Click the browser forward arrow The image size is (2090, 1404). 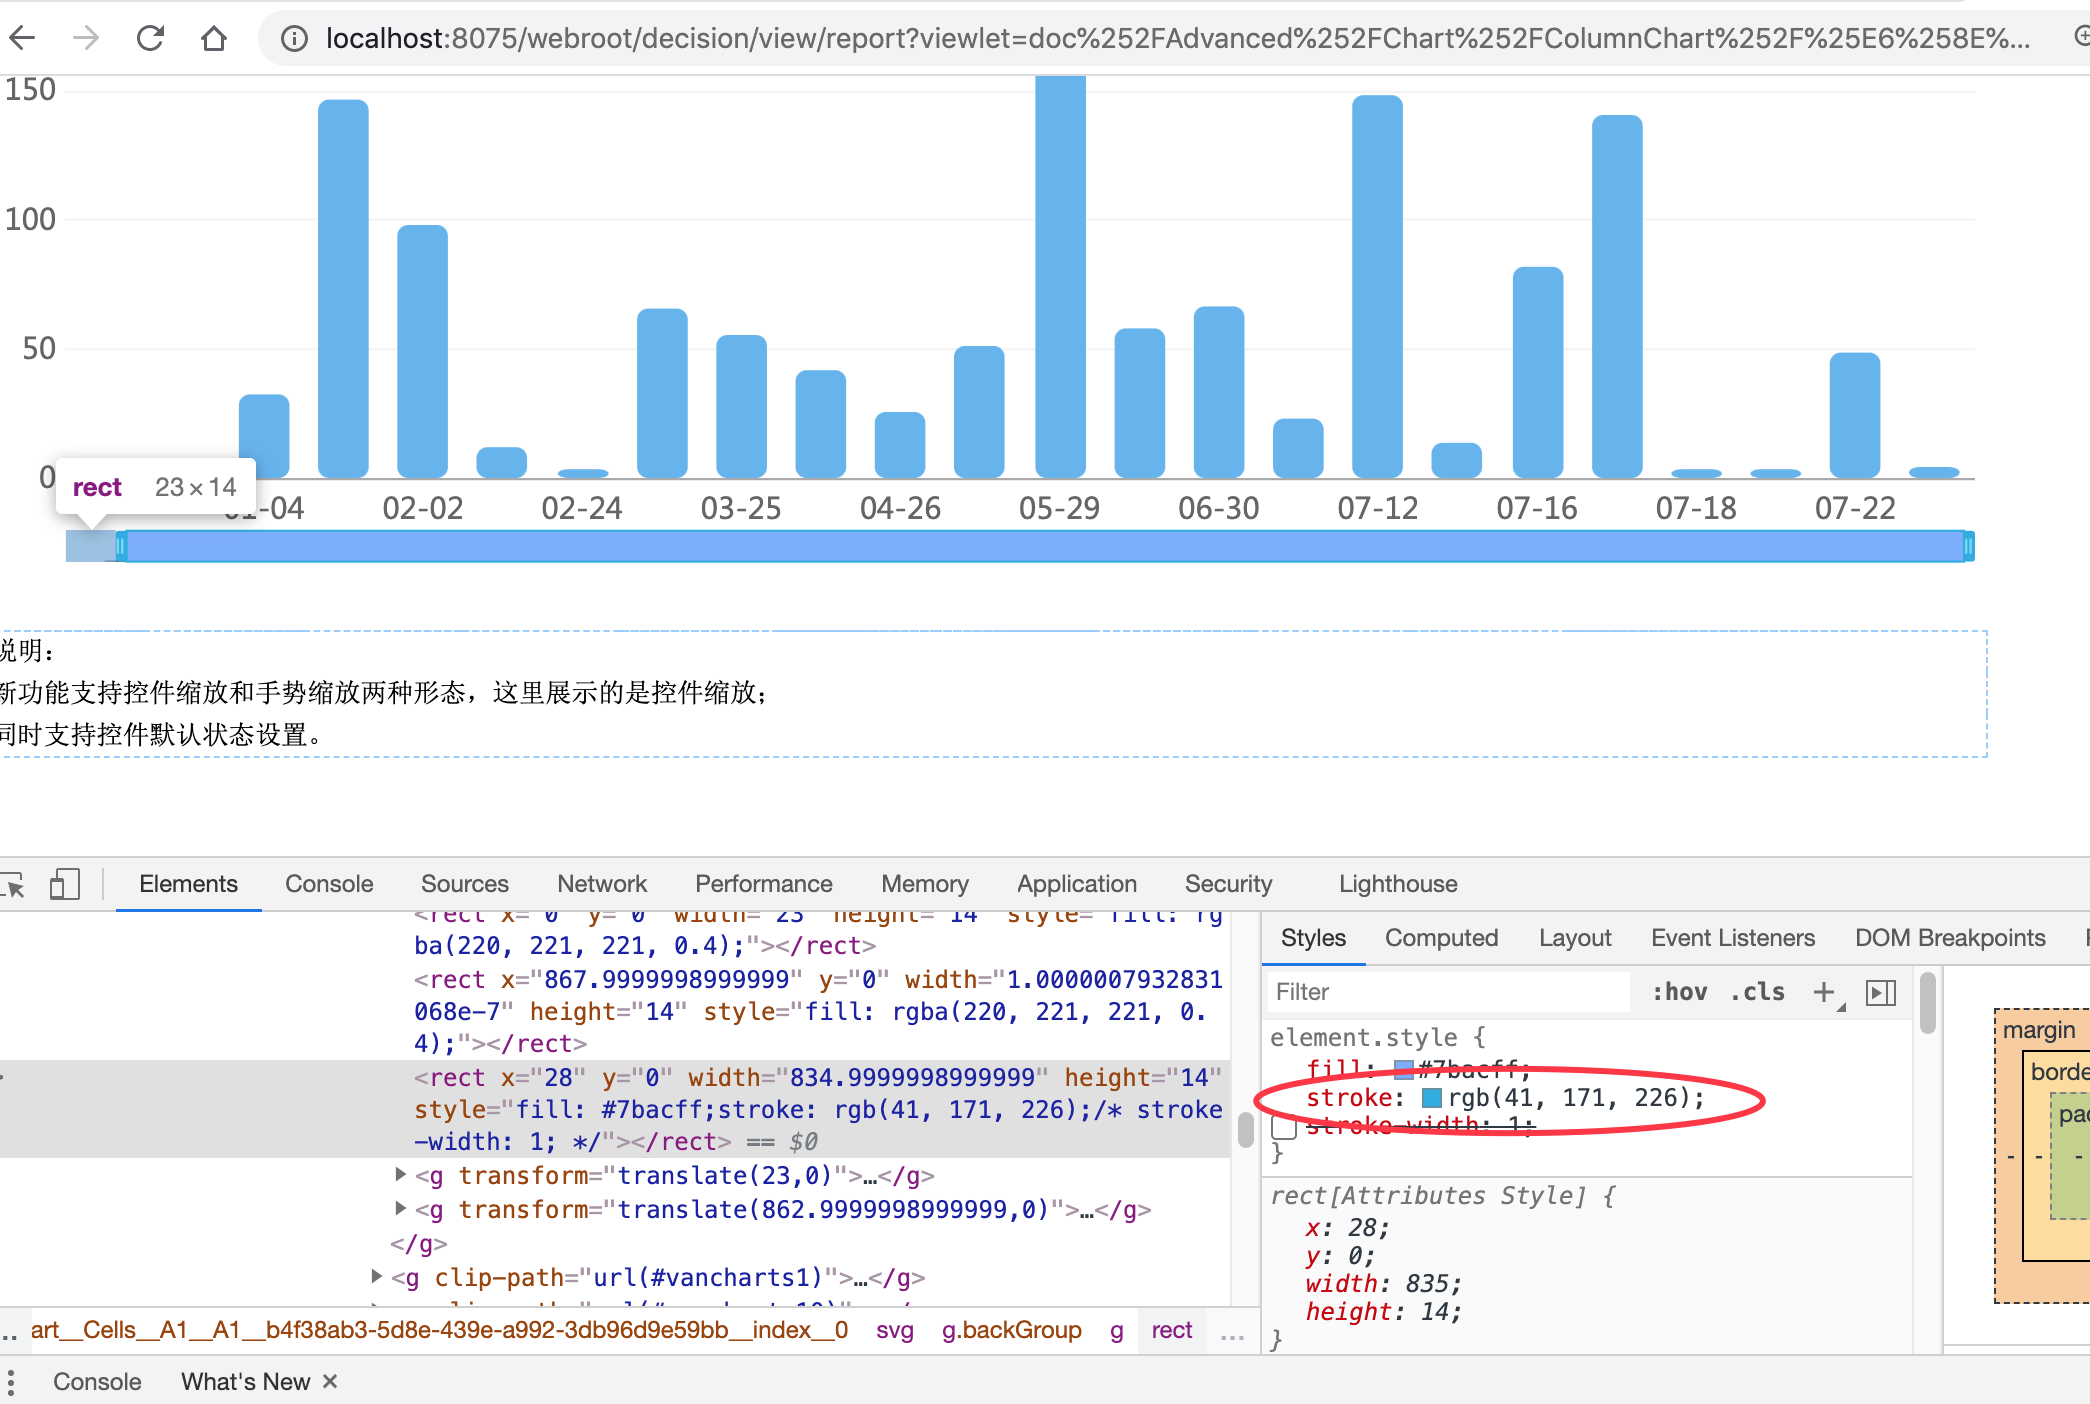pyautogui.click(x=86, y=38)
